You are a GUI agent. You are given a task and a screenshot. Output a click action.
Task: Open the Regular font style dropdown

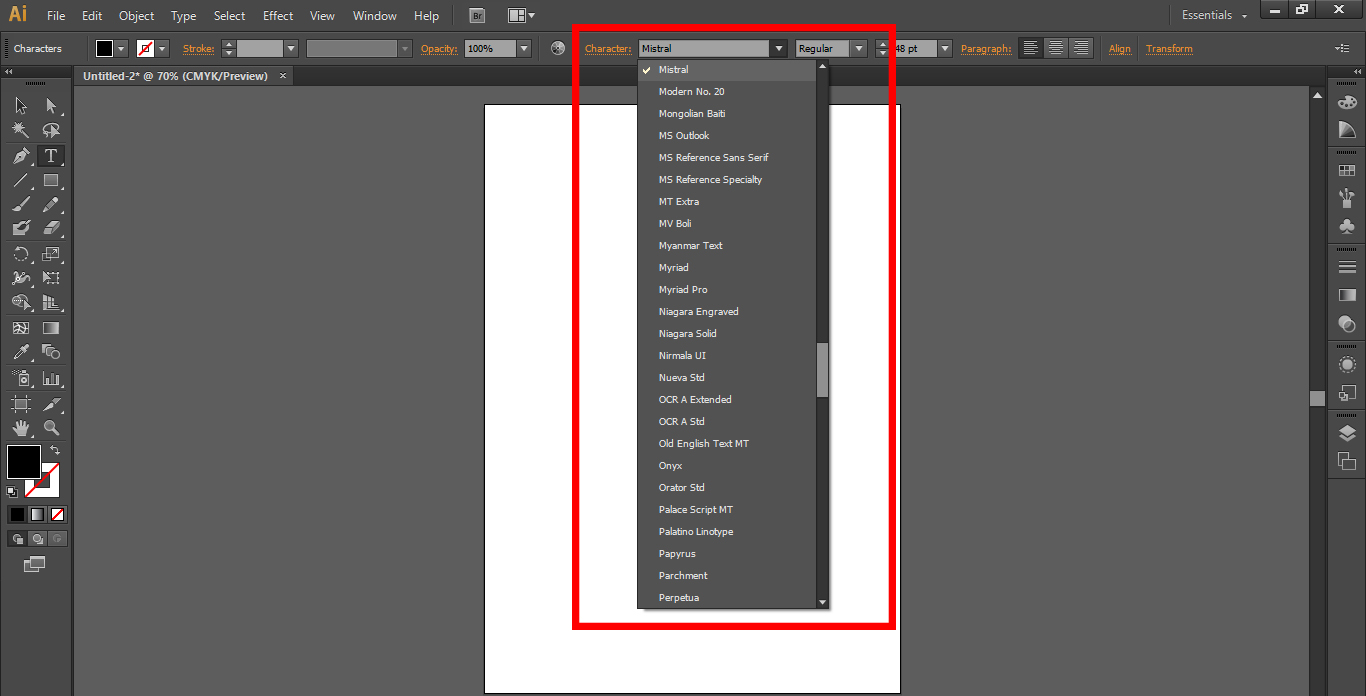(857, 47)
